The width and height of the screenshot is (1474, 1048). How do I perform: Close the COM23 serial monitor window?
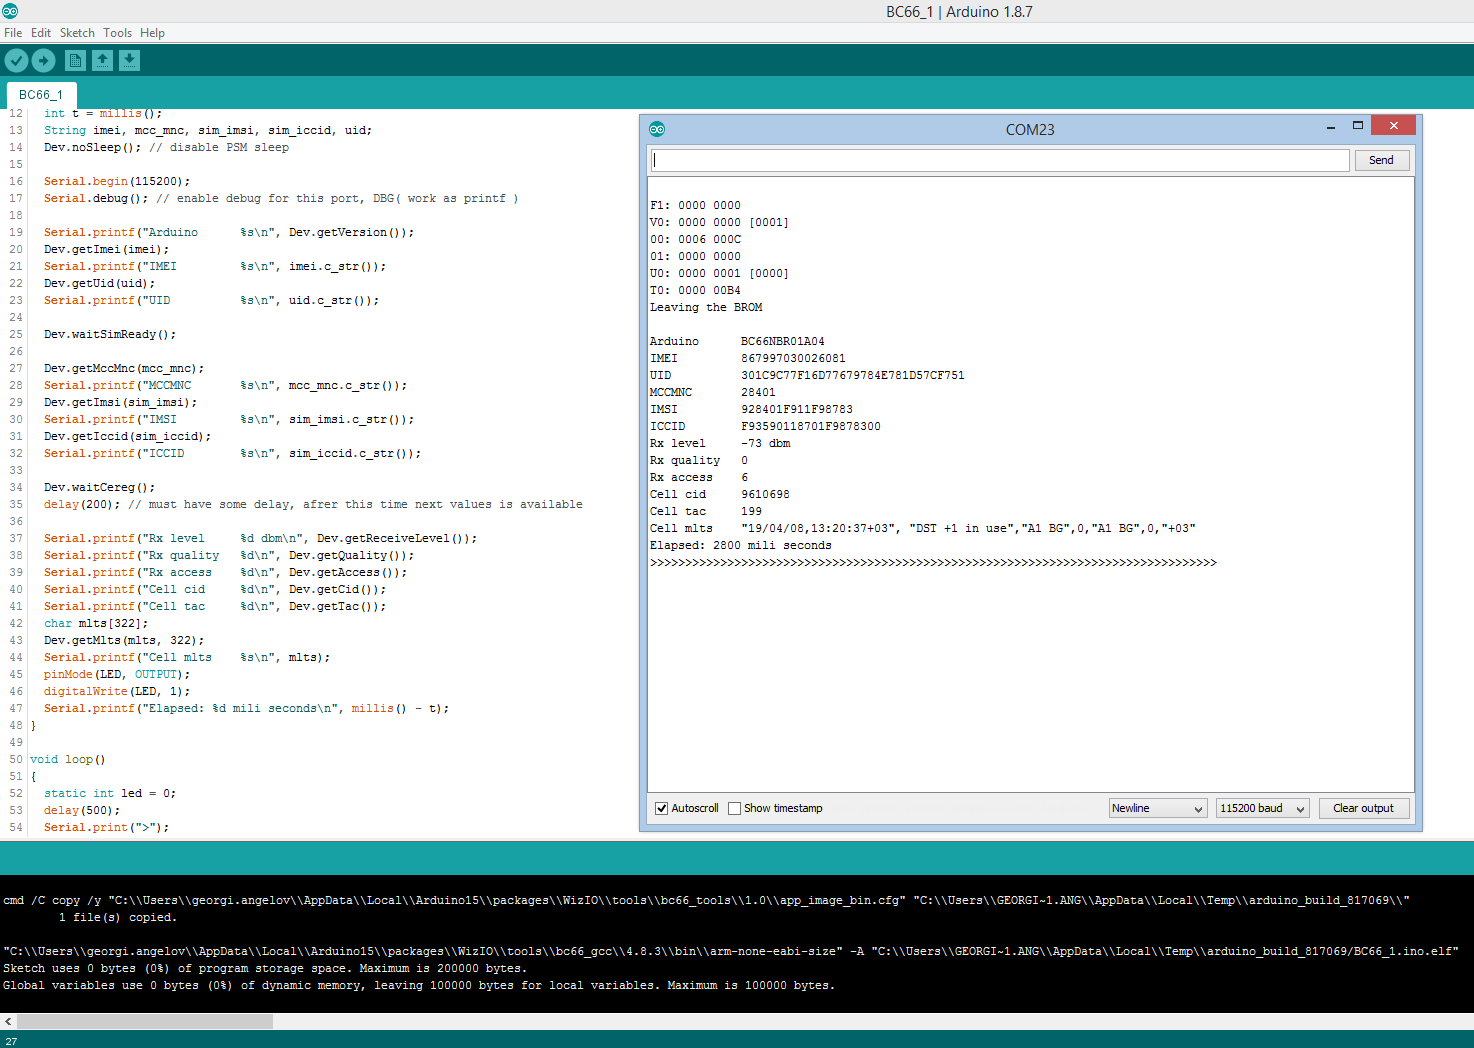point(1393,125)
